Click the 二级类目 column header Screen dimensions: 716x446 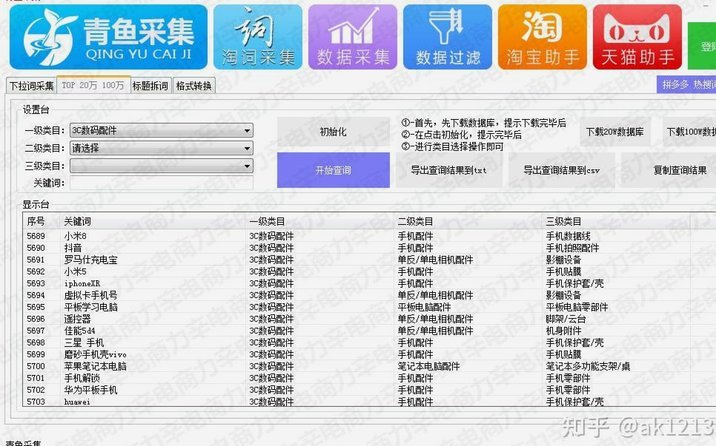click(x=468, y=221)
